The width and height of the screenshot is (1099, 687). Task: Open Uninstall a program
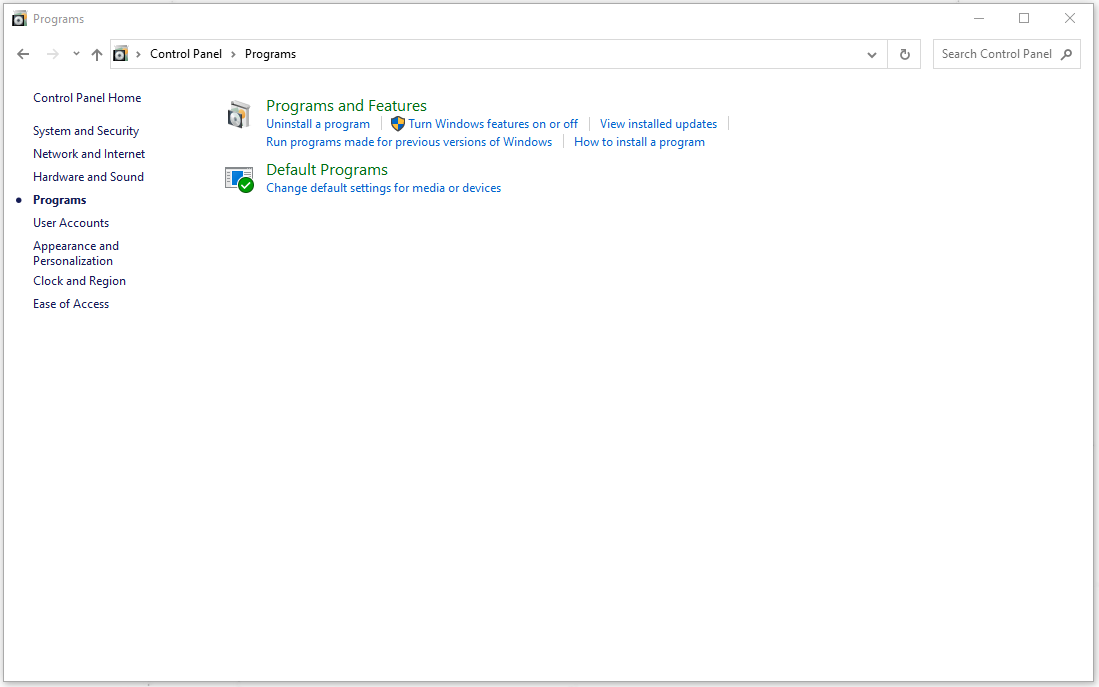(x=318, y=123)
